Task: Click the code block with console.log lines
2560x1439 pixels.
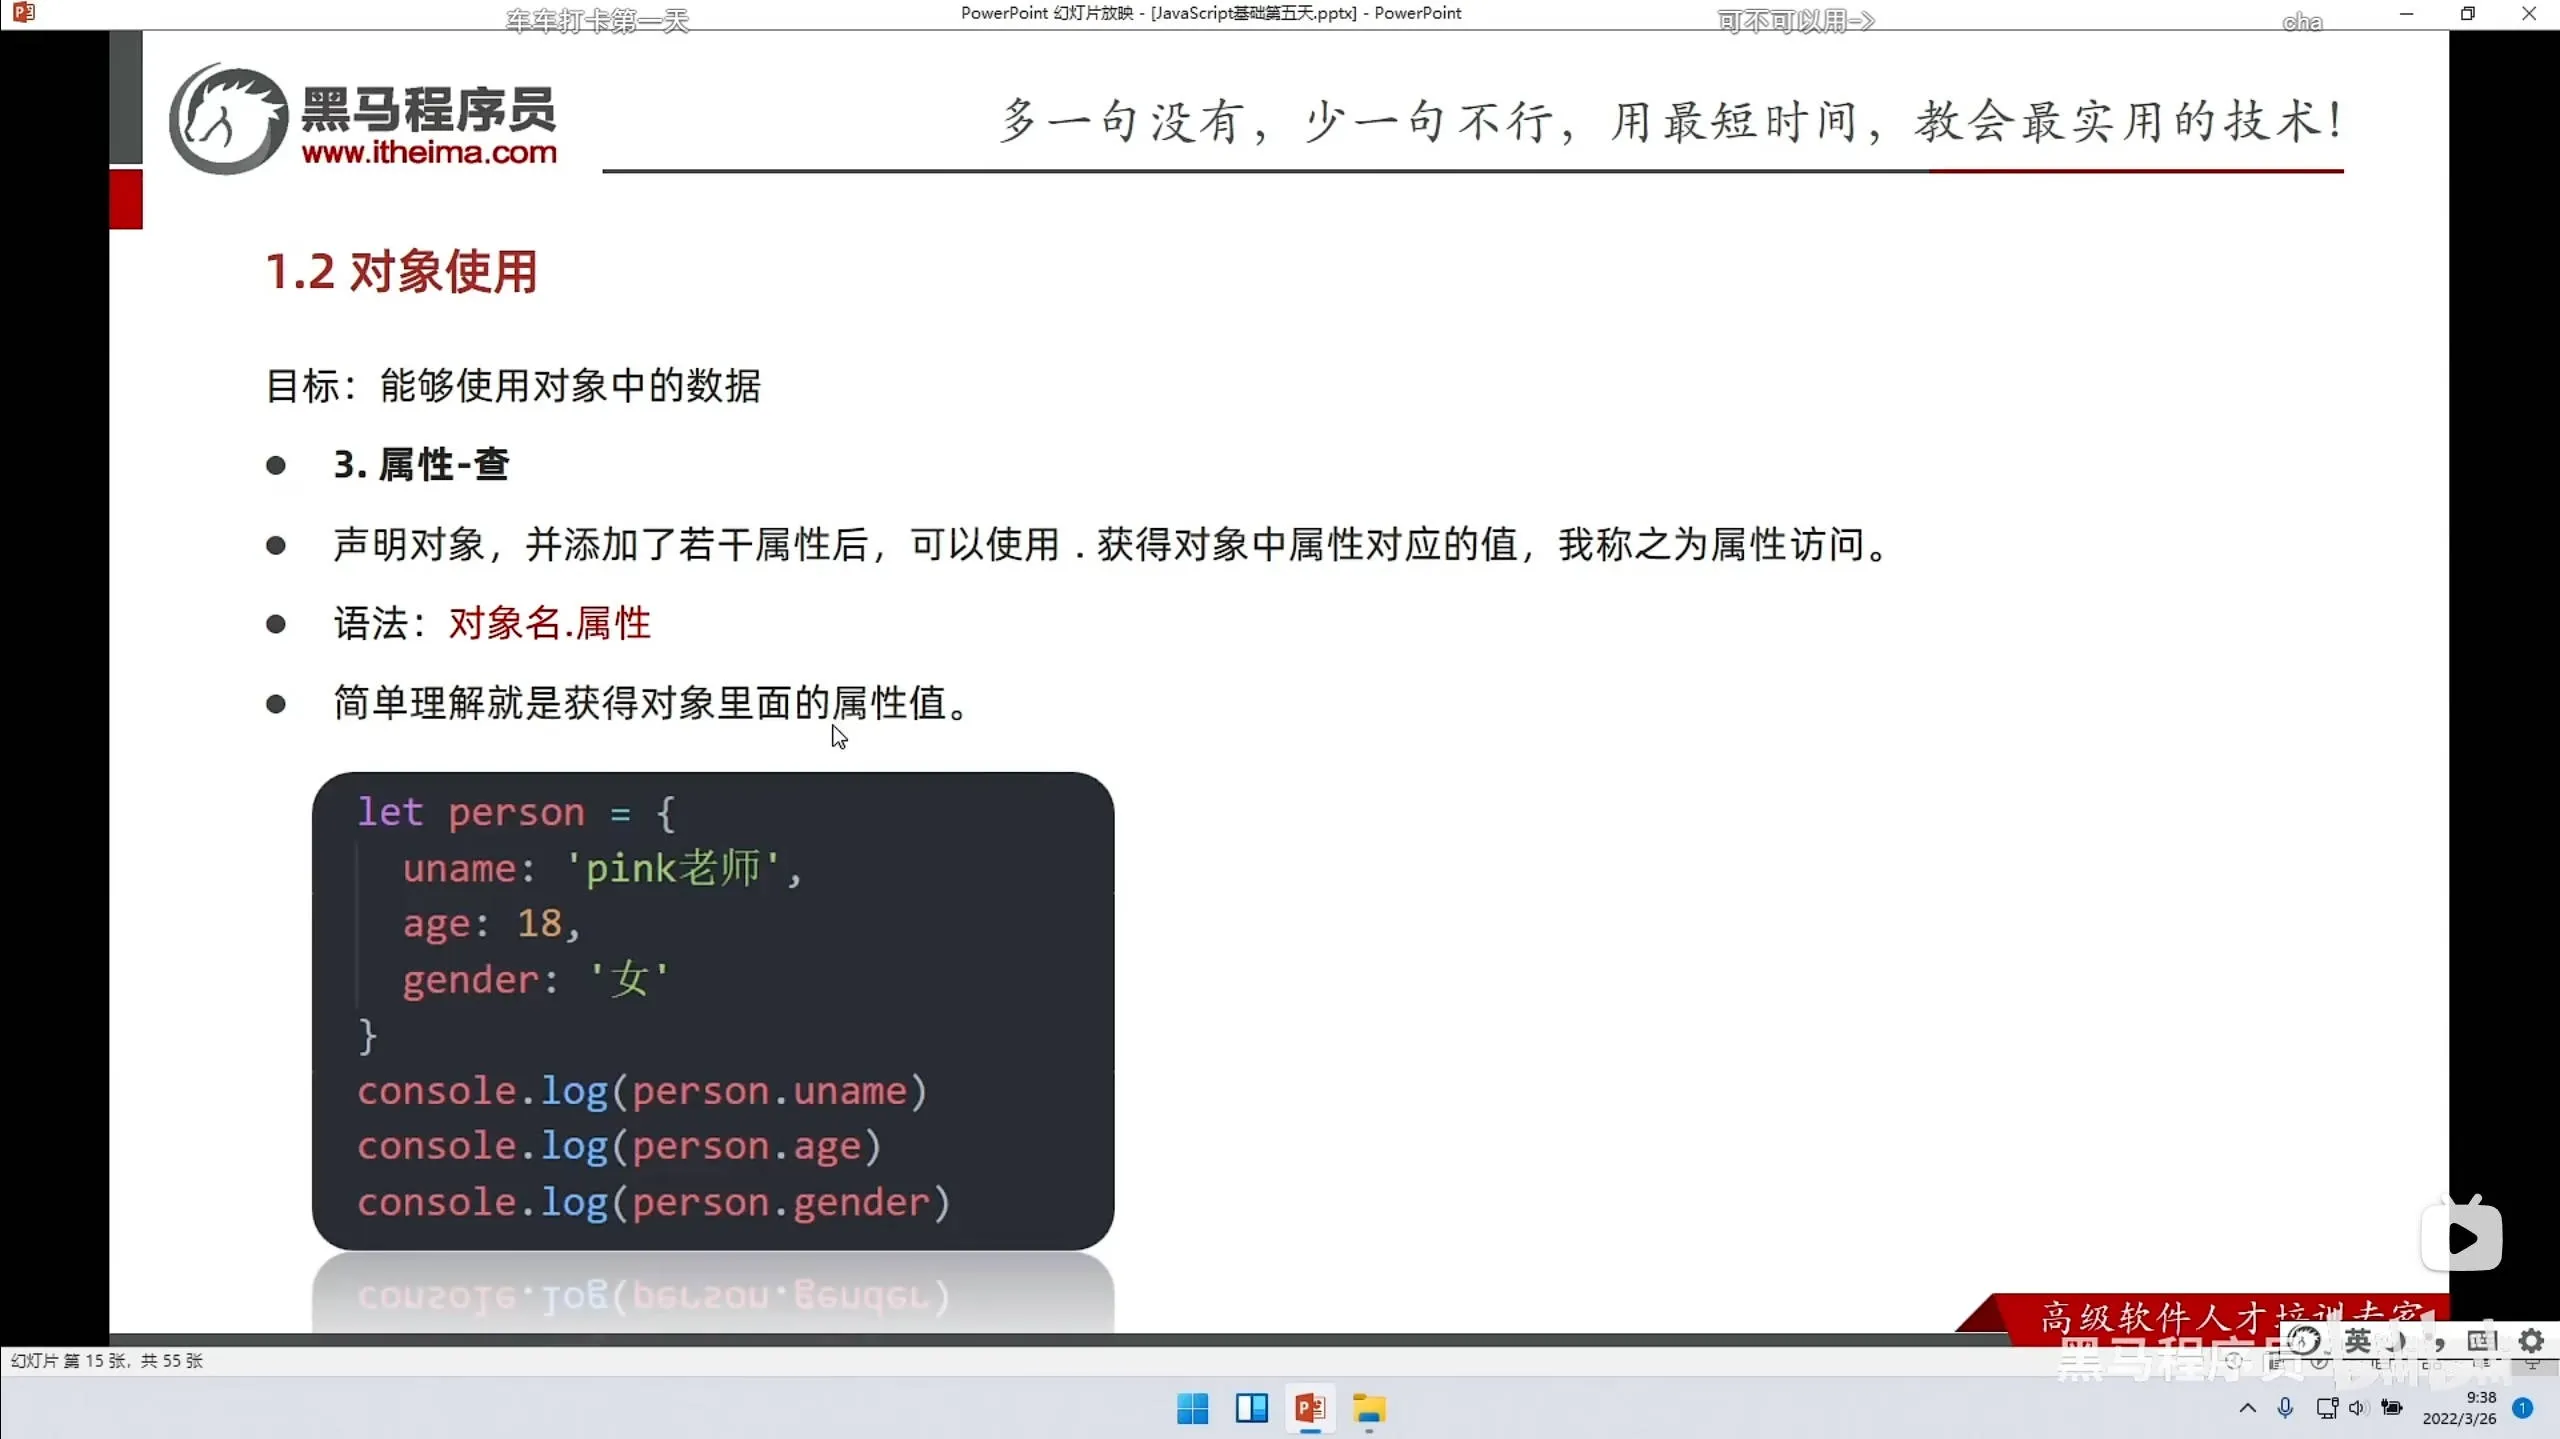Action: tap(712, 1010)
